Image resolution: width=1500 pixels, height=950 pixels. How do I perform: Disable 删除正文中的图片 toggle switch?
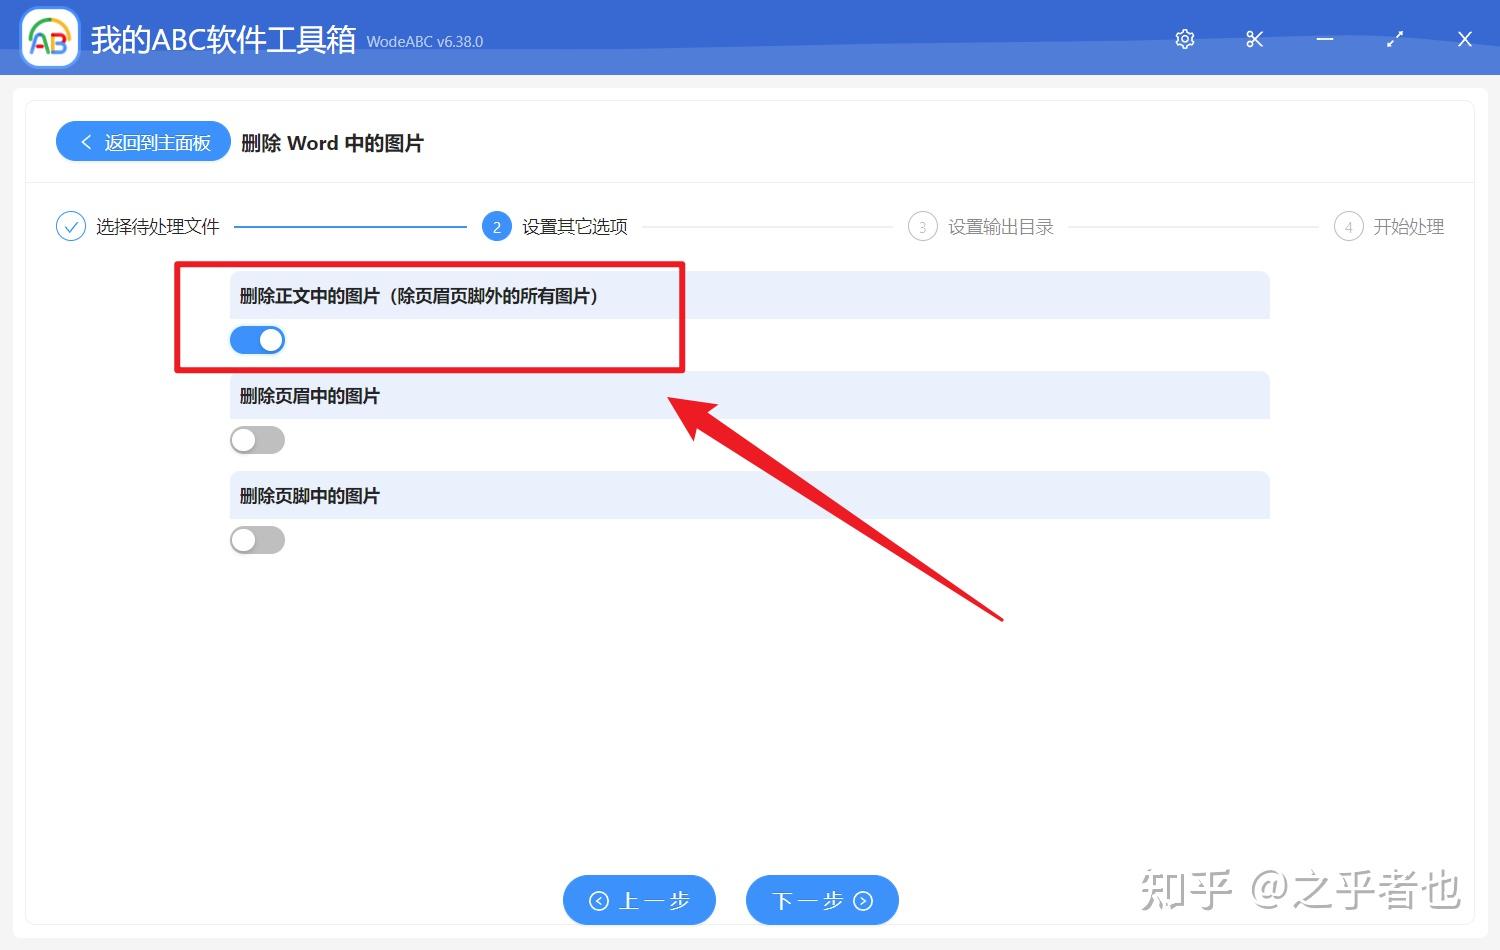click(257, 340)
